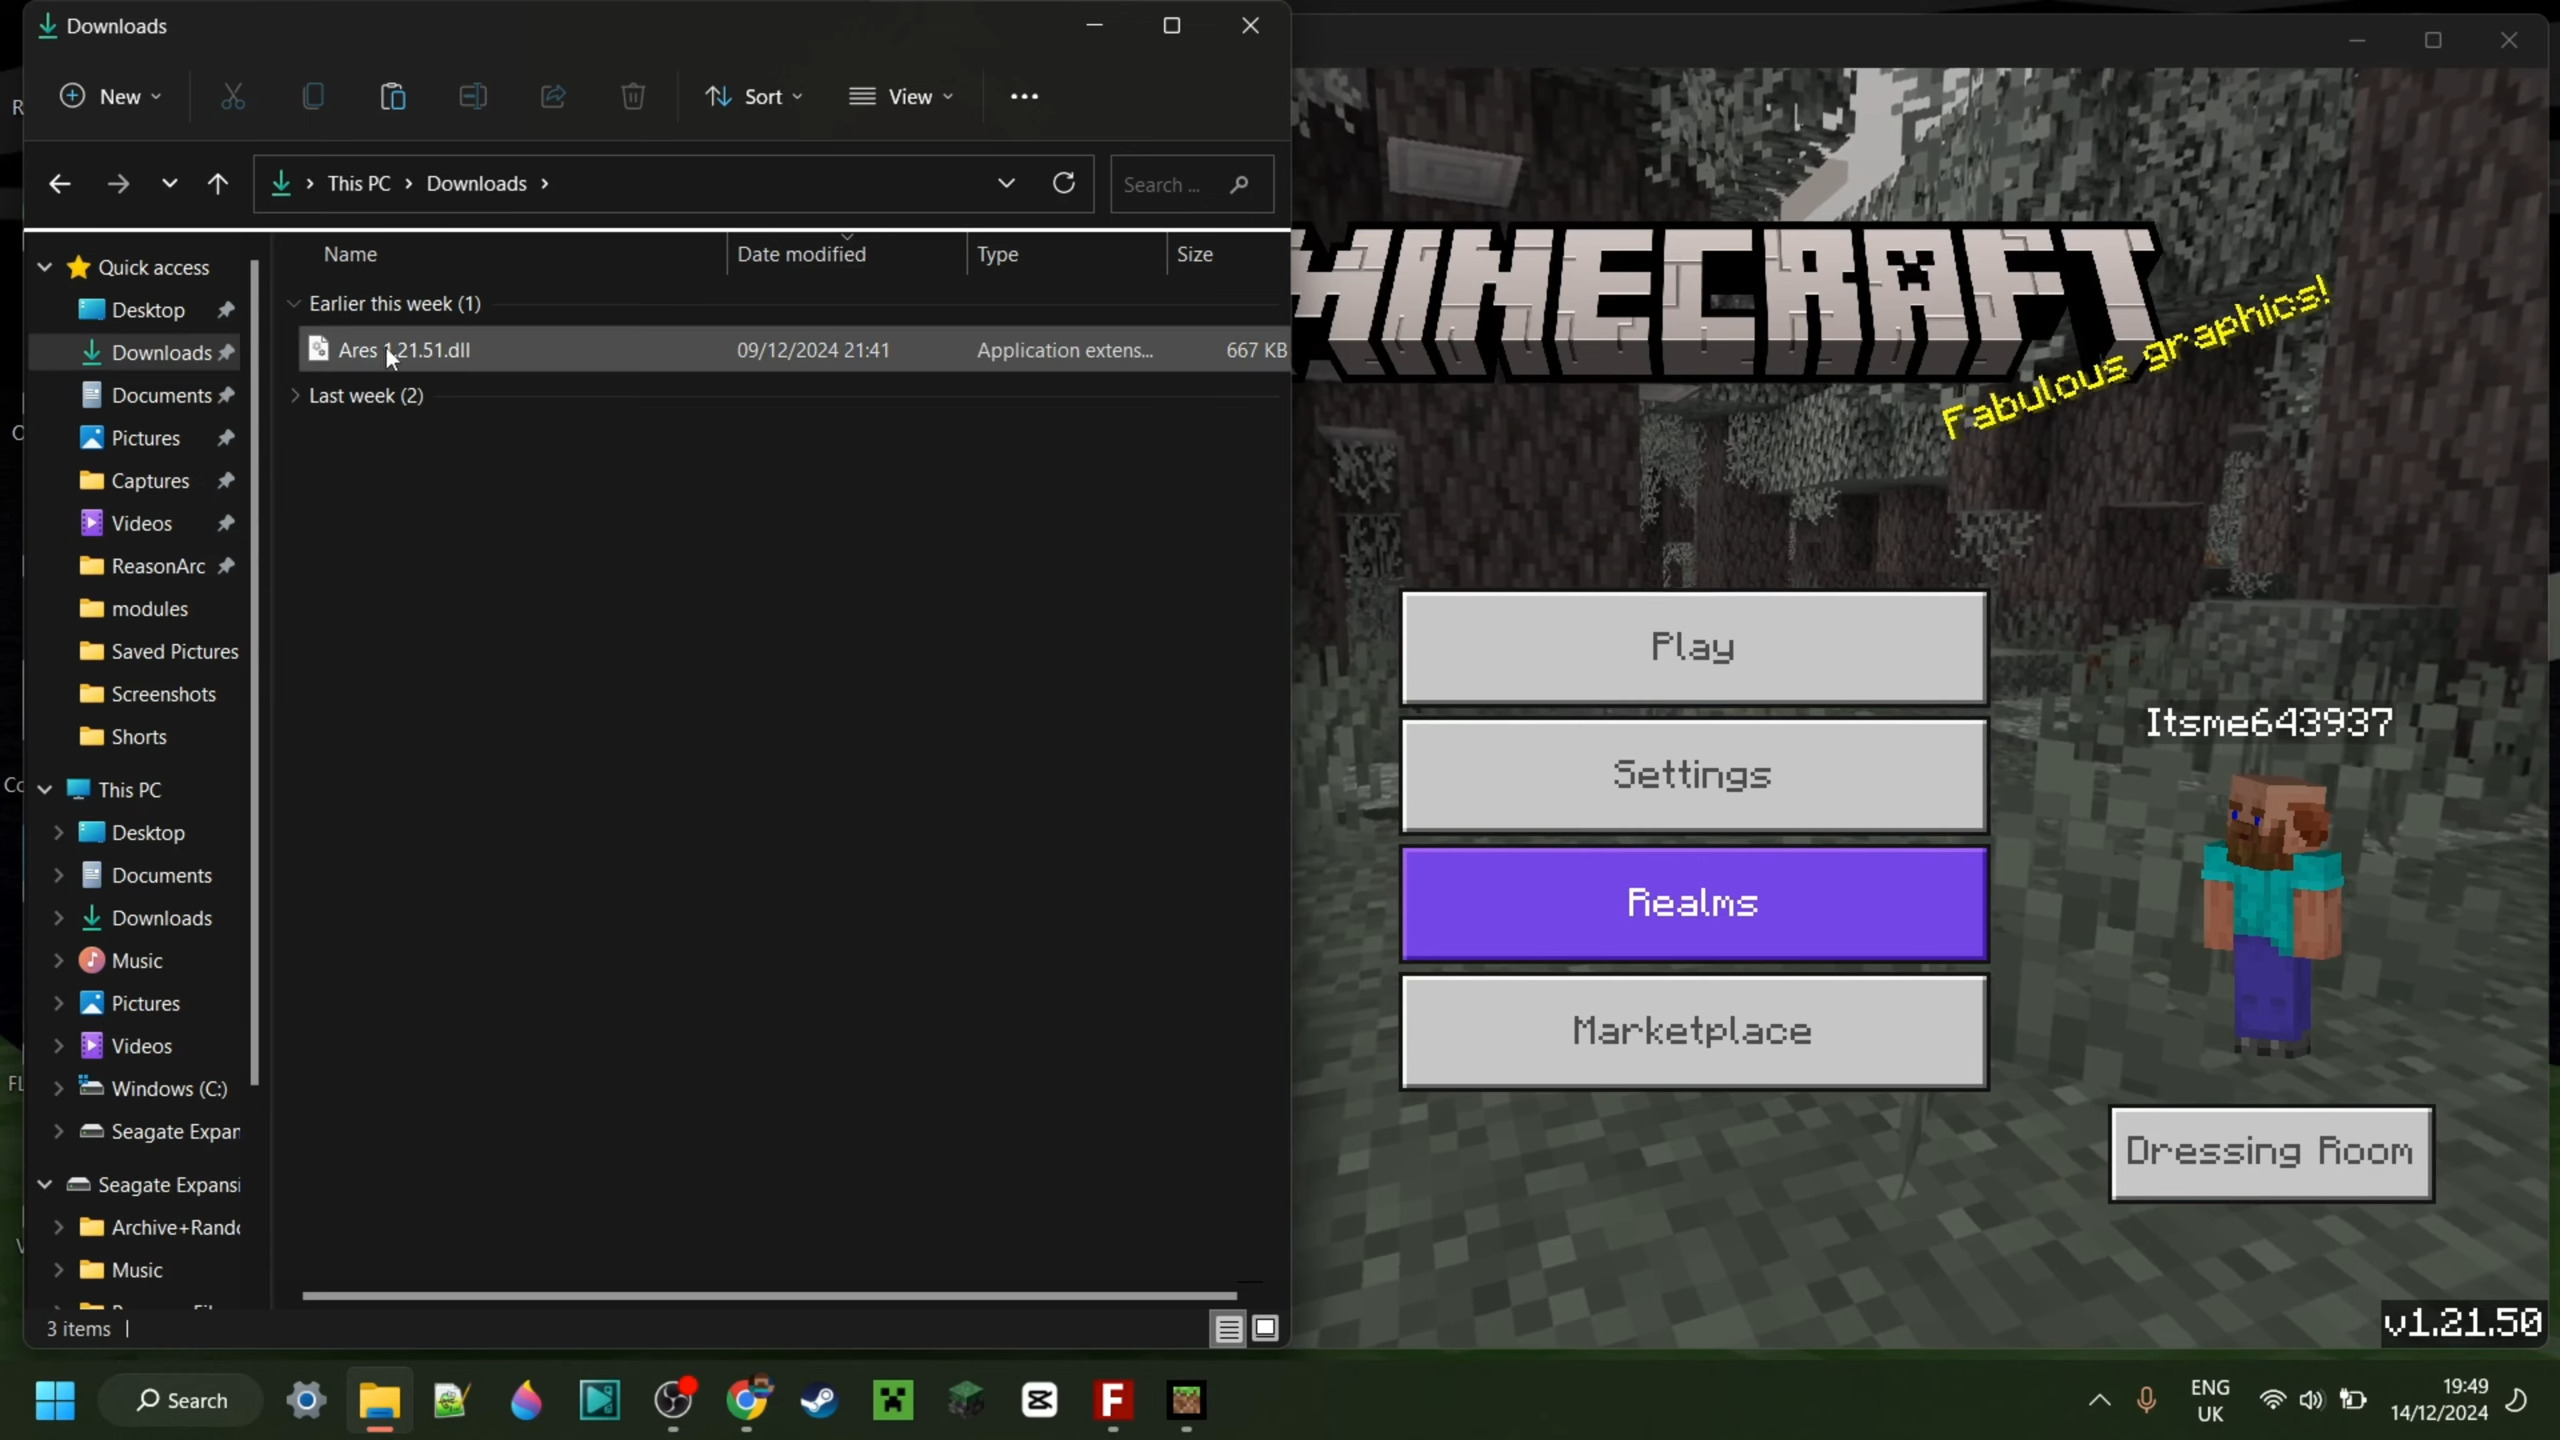Click This PC breadcrumb in address bar

coord(359,183)
